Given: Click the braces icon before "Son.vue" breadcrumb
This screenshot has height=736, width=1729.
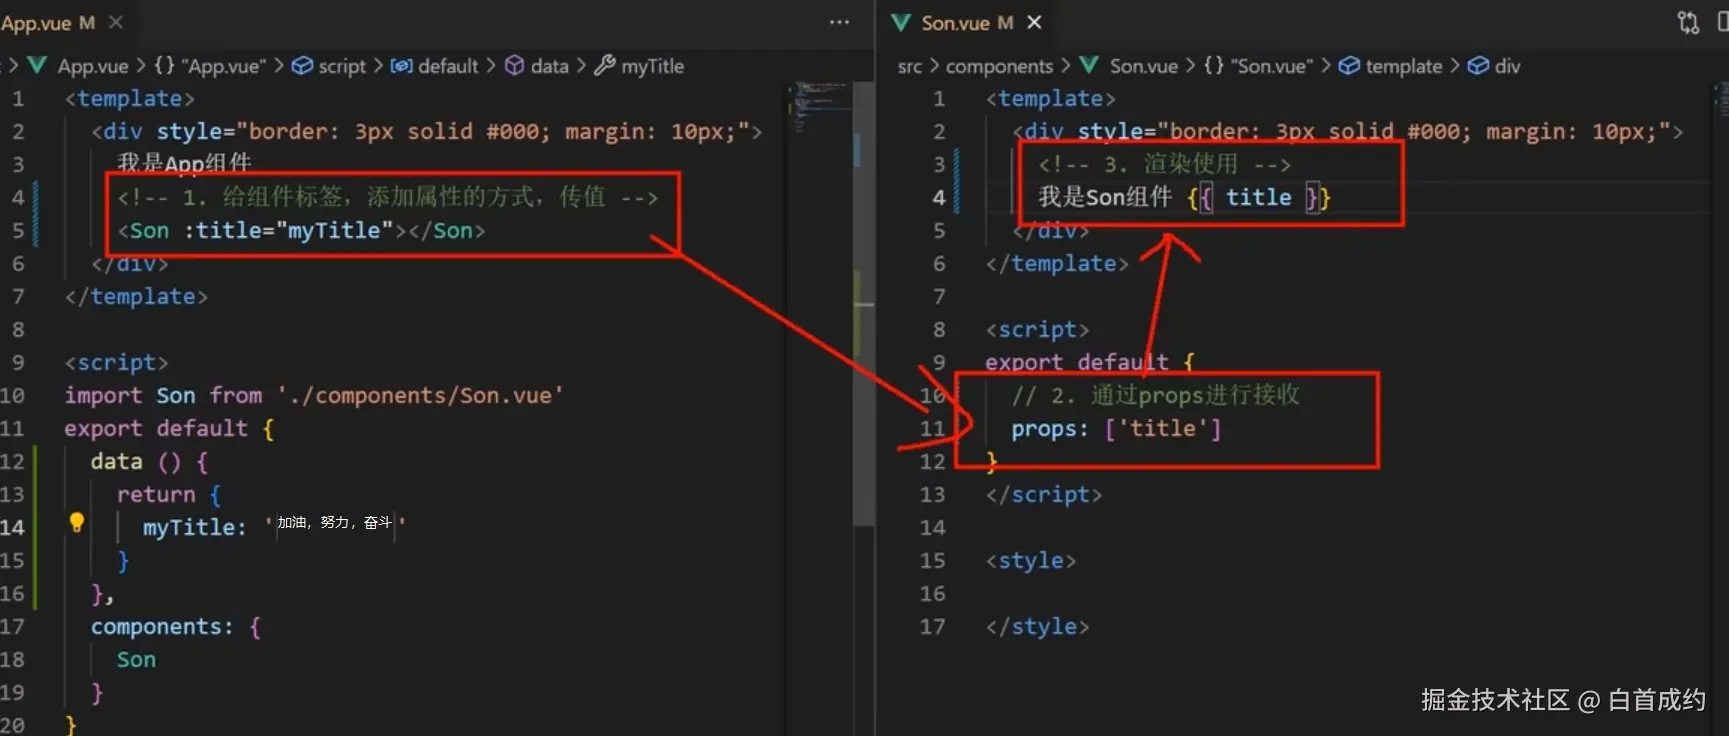Looking at the screenshot, I should click(1213, 66).
